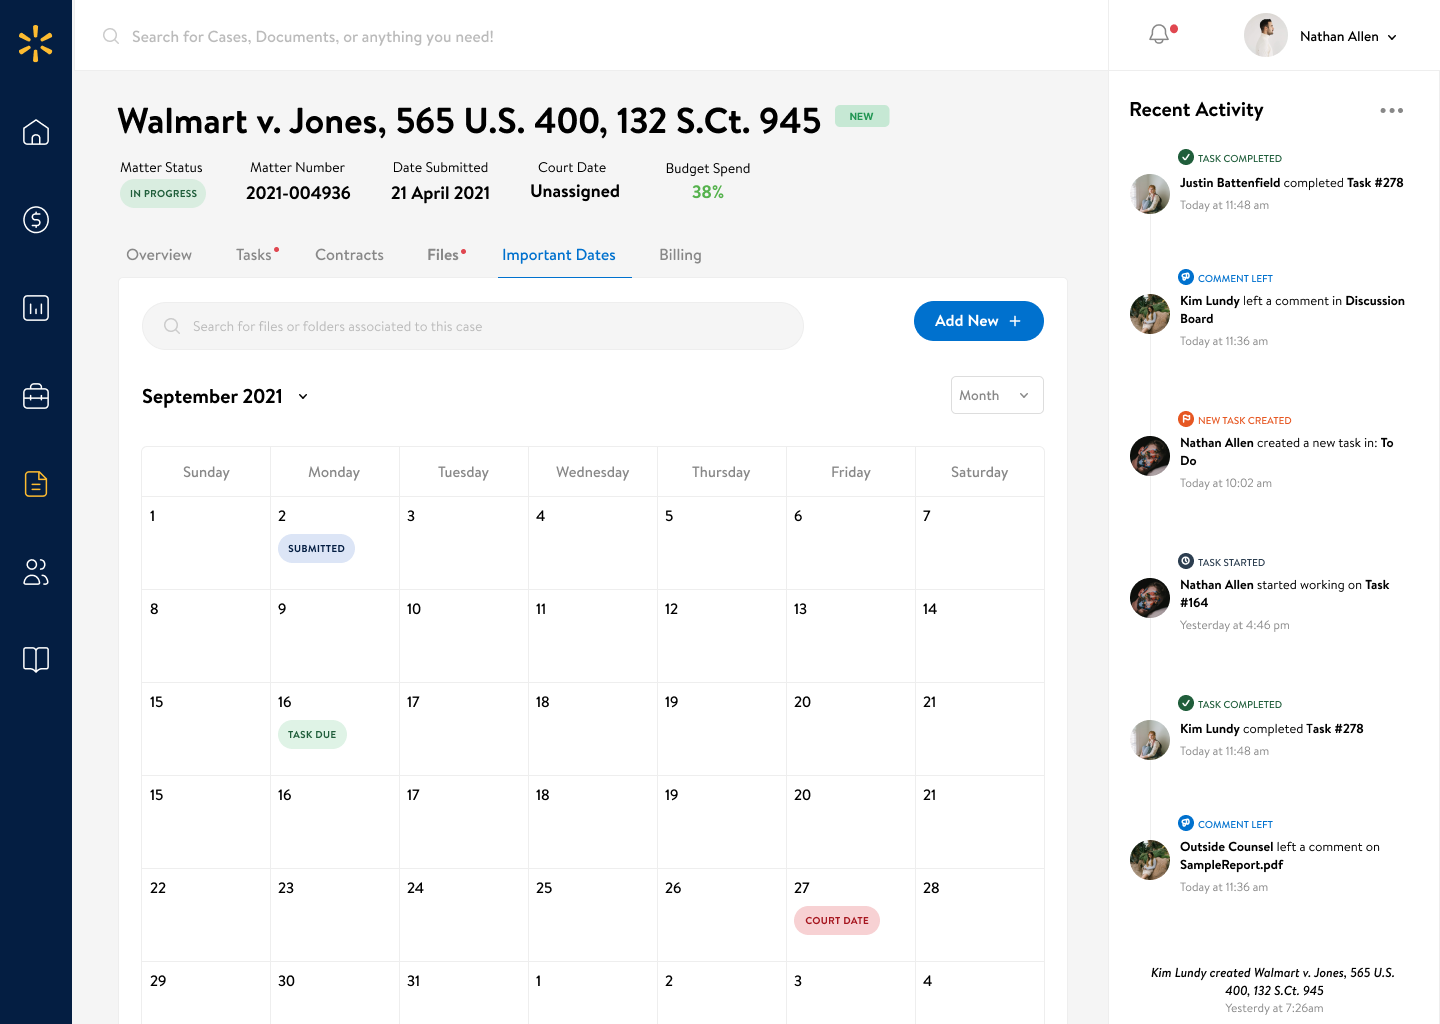Click the SUBMITTED event on day 2

click(x=316, y=548)
